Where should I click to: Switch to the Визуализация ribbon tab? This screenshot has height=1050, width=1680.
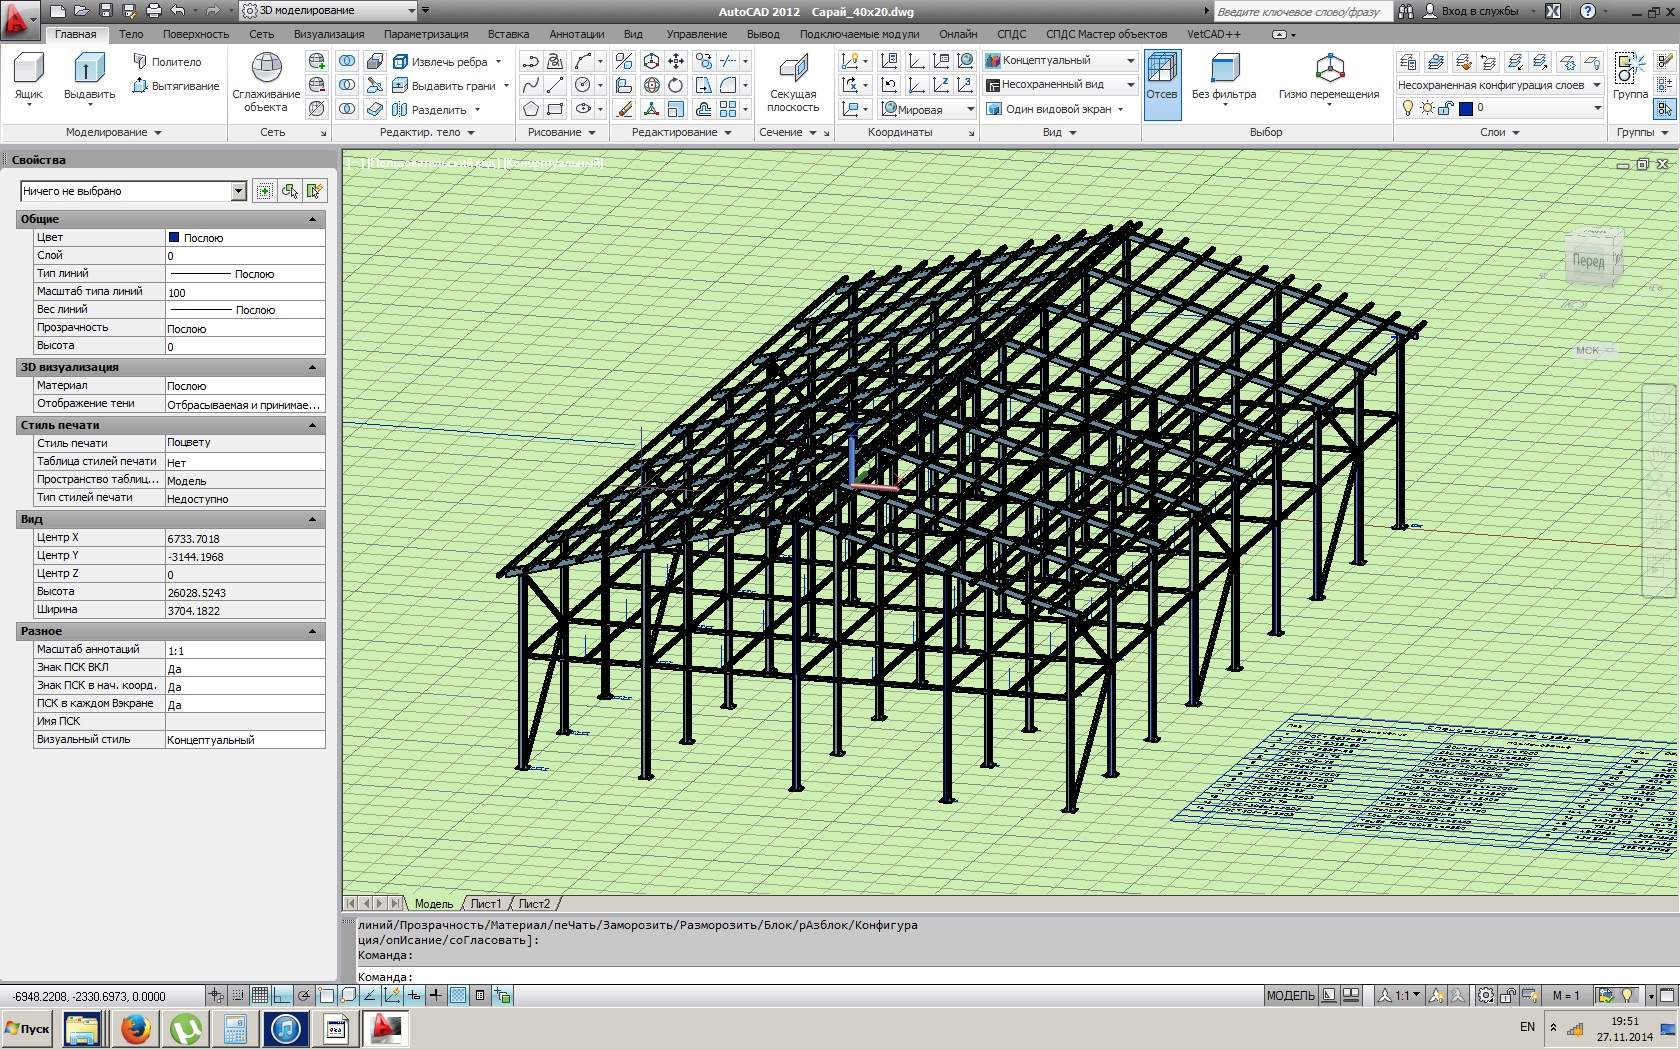tap(329, 34)
